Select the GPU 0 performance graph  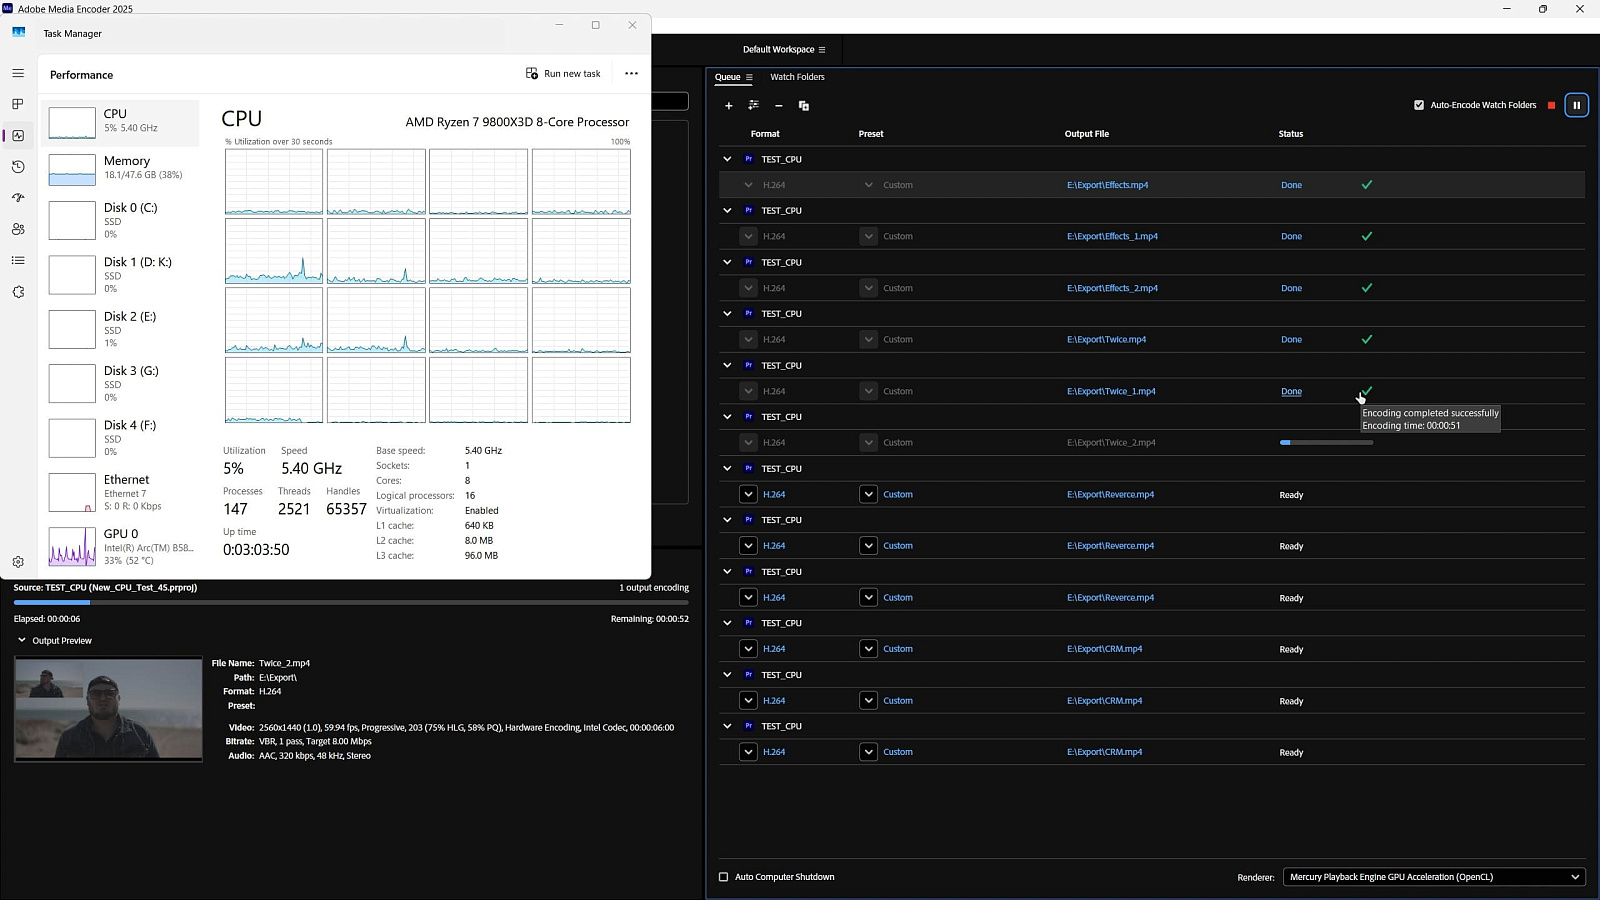click(72, 546)
